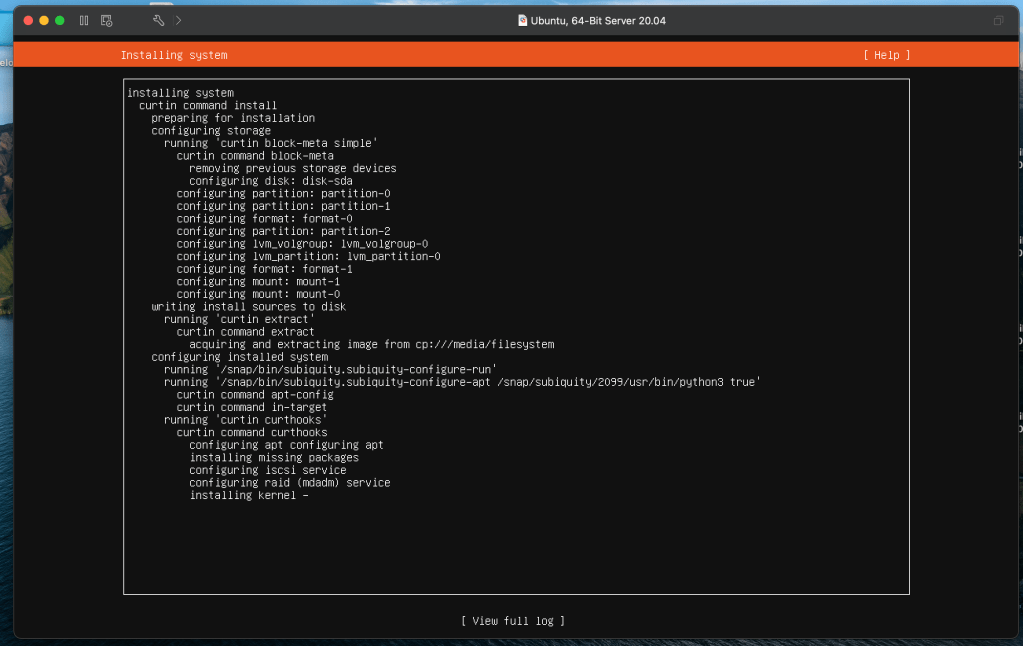Click the VM document icon in the window title
Viewport: 1023px width, 646px height.
(522, 20)
